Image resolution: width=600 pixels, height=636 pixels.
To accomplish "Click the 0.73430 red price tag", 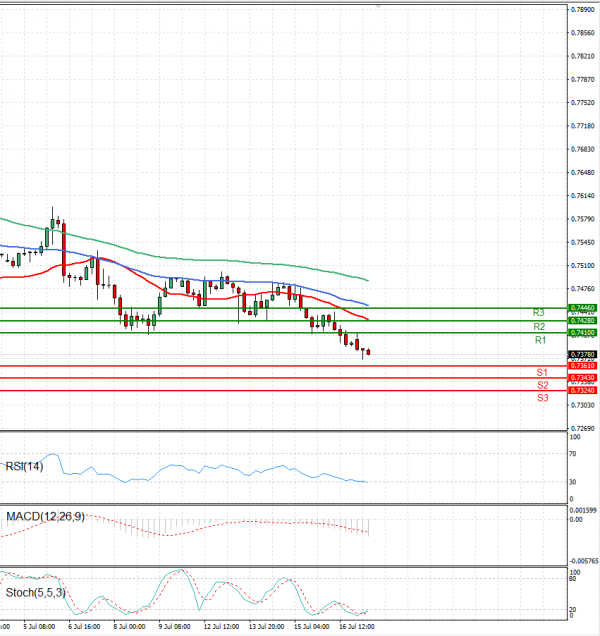I will [582, 377].
